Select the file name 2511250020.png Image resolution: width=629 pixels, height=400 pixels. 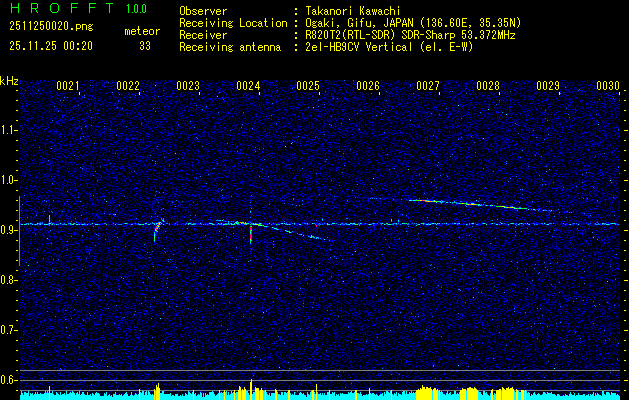[x=51, y=27]
